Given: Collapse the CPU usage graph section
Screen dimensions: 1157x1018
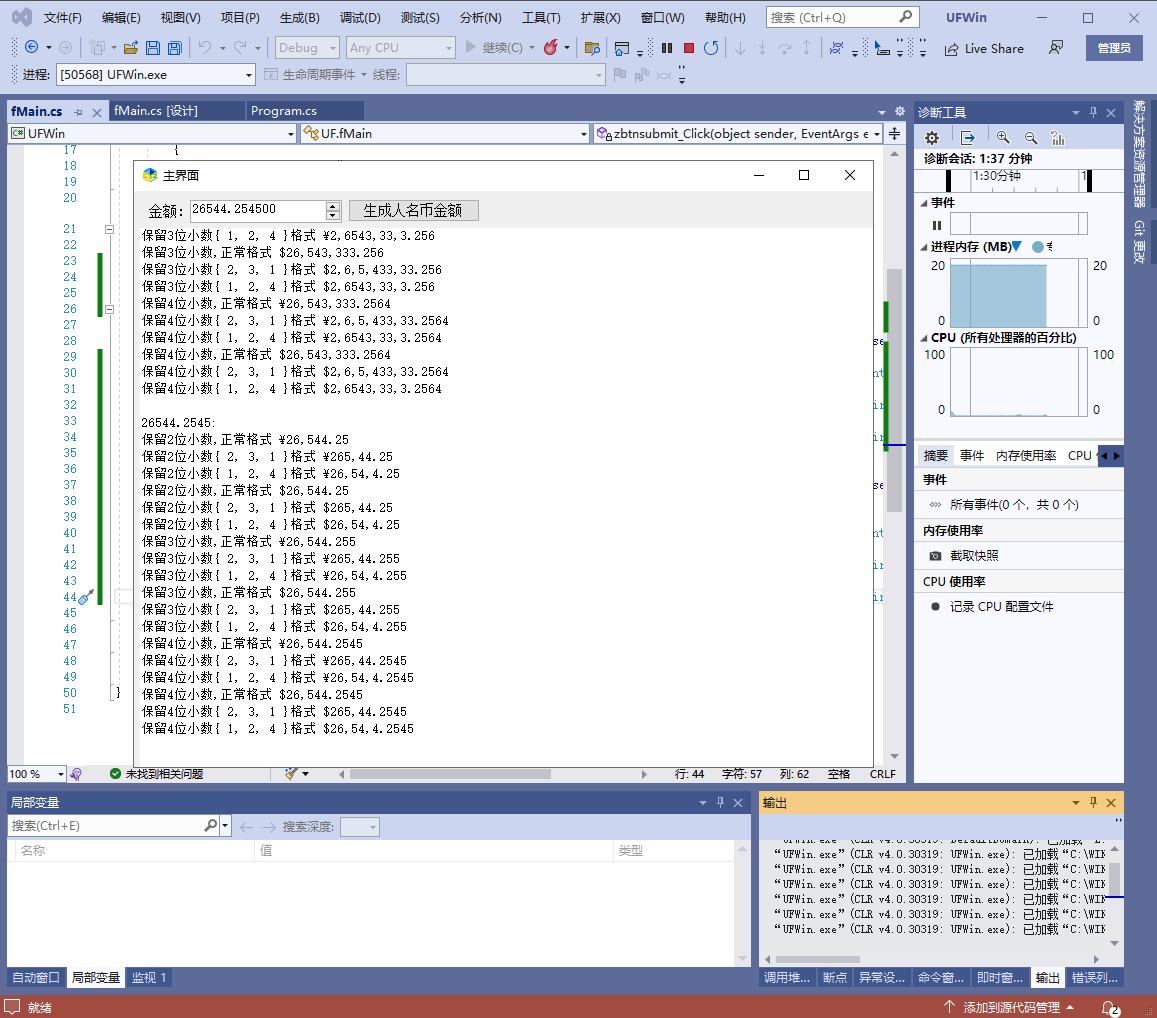Looking at the screenshot, I should 924,338.
